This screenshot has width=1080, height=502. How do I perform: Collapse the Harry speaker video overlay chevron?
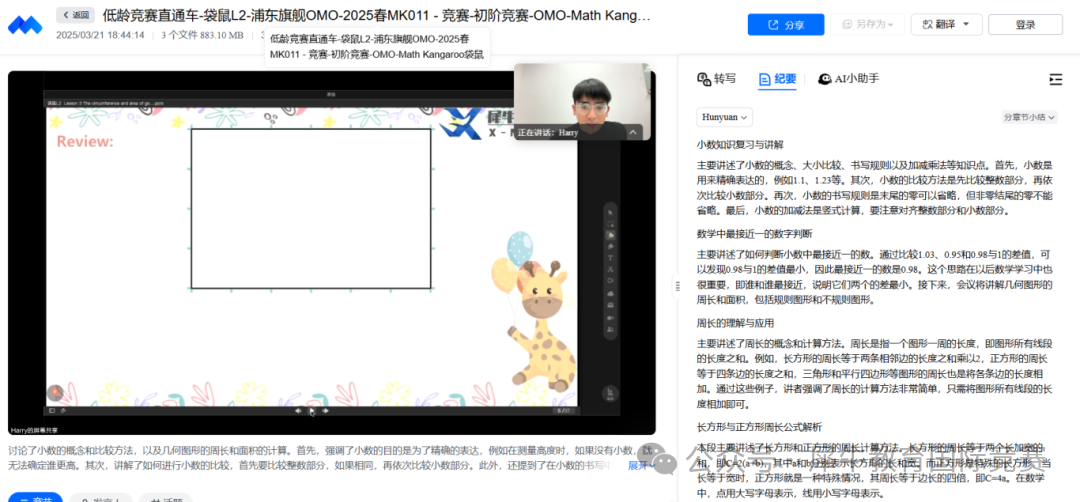click(x=632, y=132)
